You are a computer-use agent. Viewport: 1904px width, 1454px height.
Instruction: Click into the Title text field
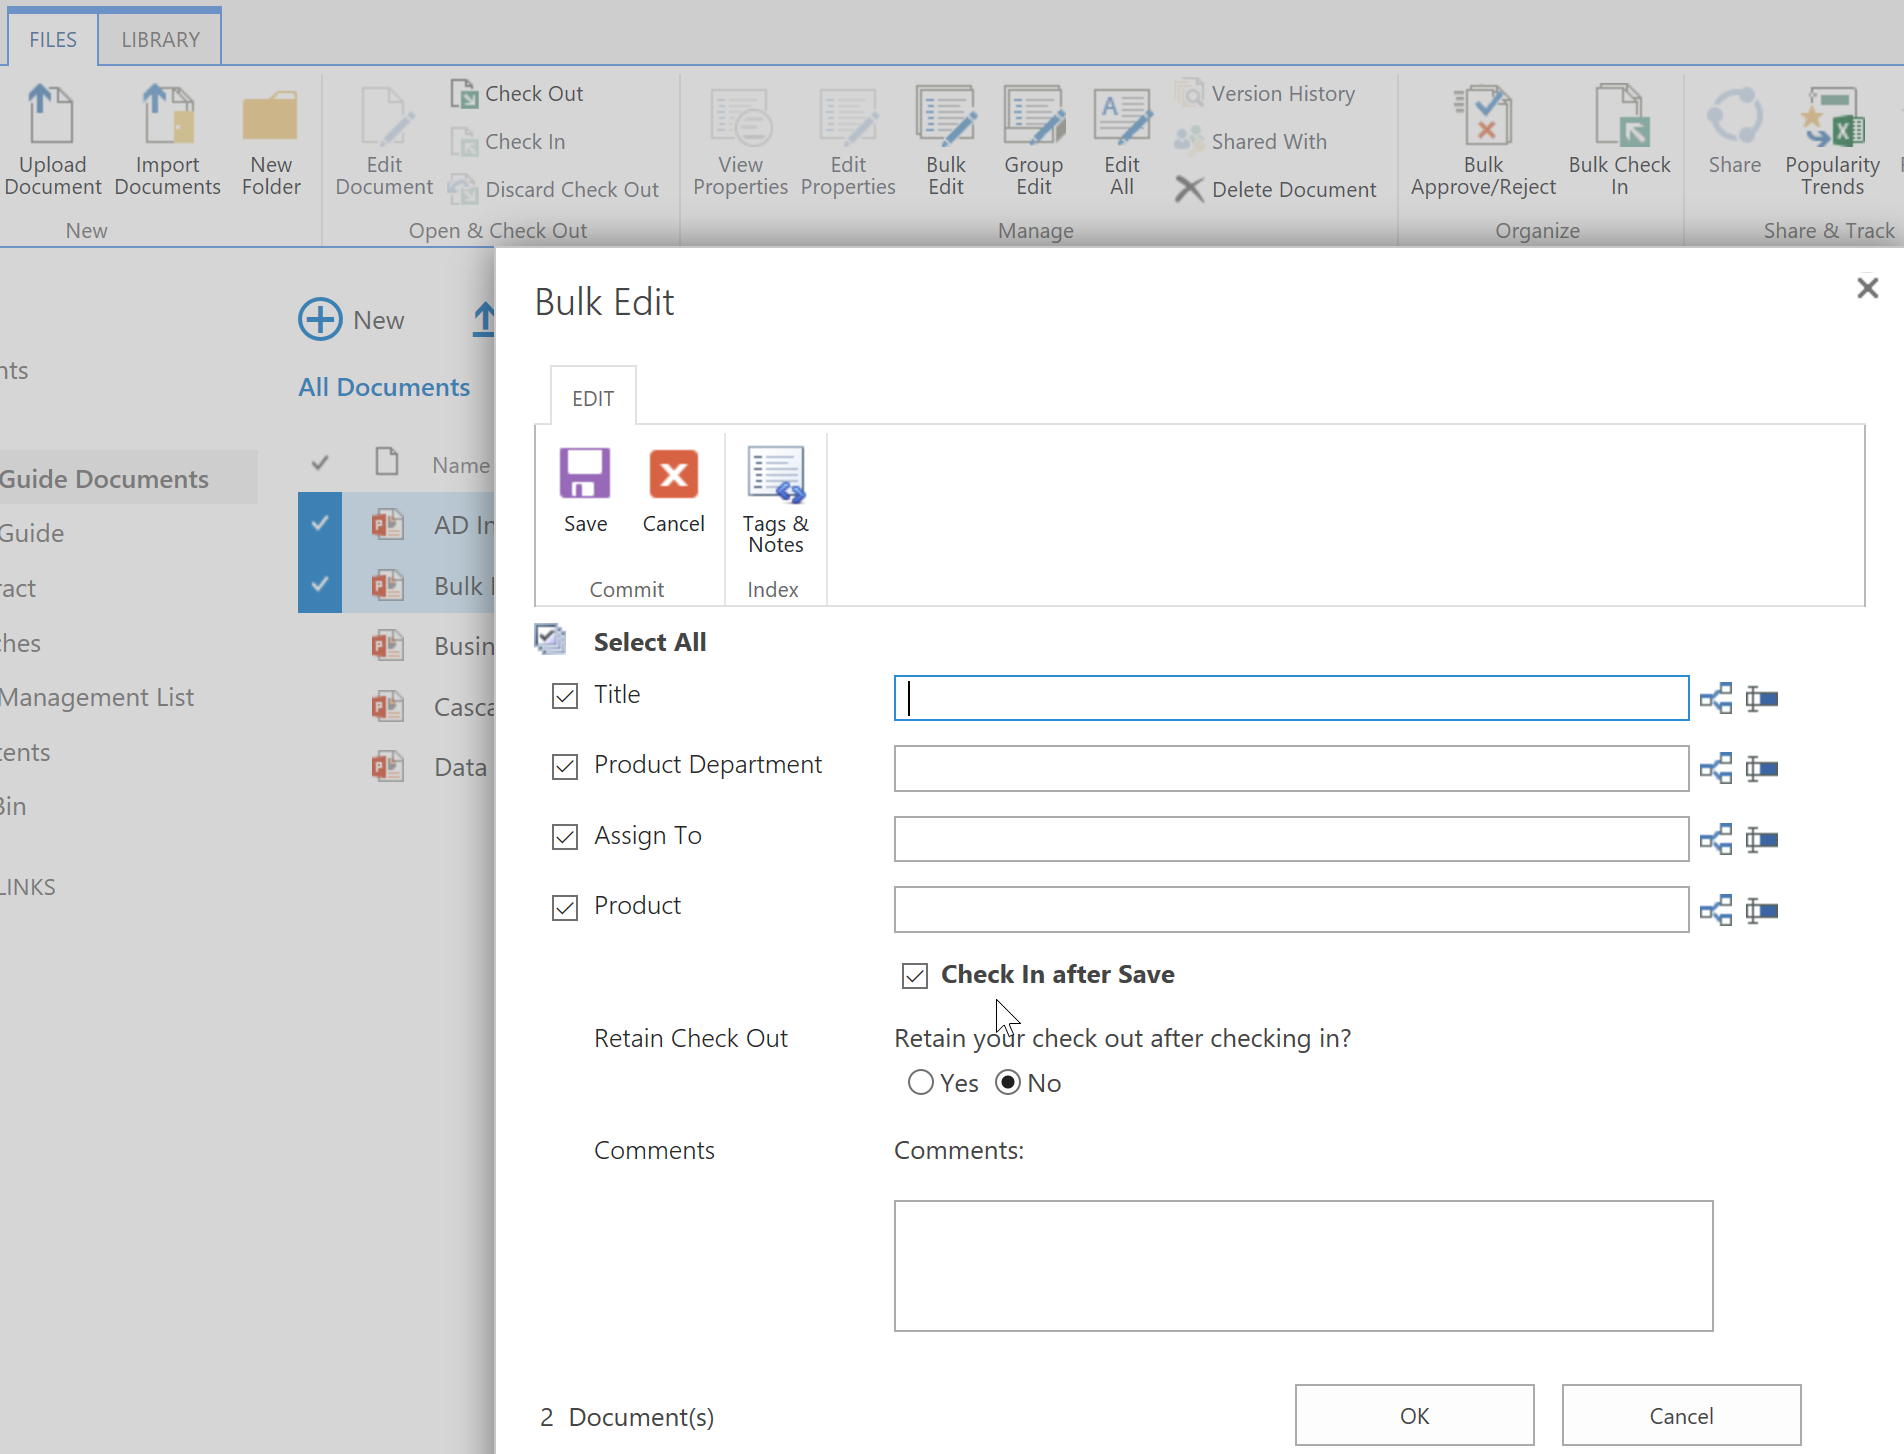pos(1291,698)
